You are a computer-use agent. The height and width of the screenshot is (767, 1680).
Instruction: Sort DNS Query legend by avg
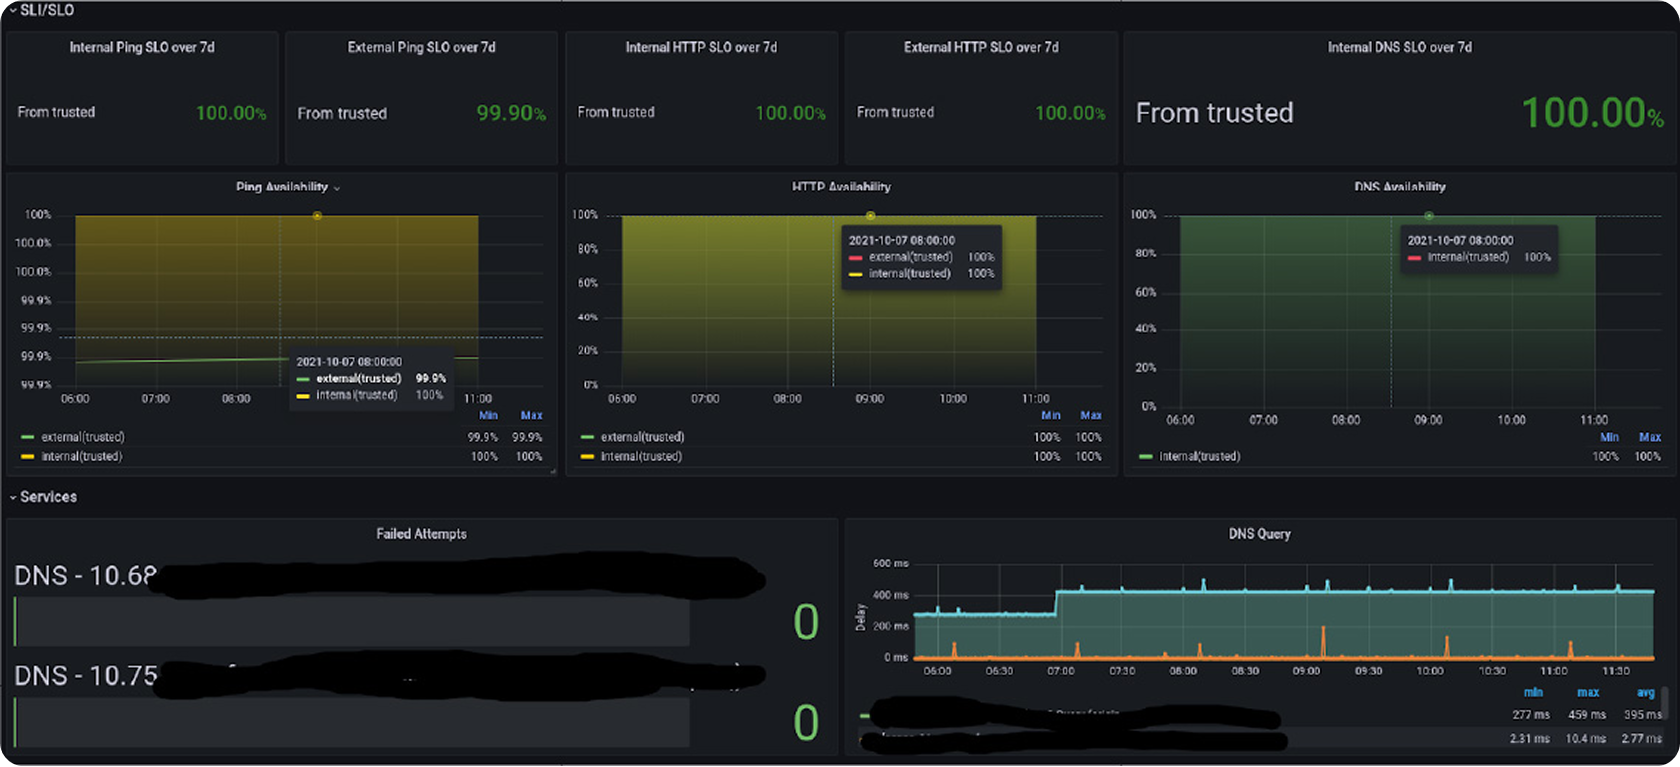(x=1645, y=693)
